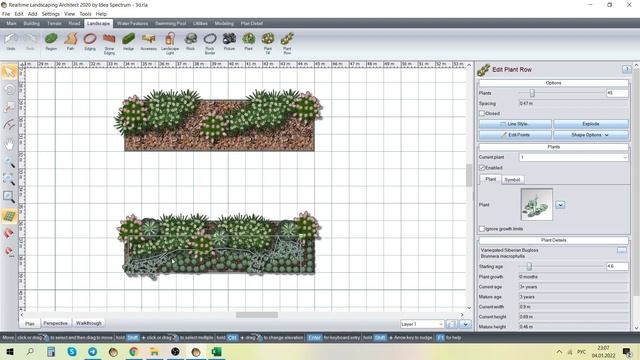The height and width of the screenshot is (360, 640).
Task: Select the Picture tool
Action: (x=229, y=42)
